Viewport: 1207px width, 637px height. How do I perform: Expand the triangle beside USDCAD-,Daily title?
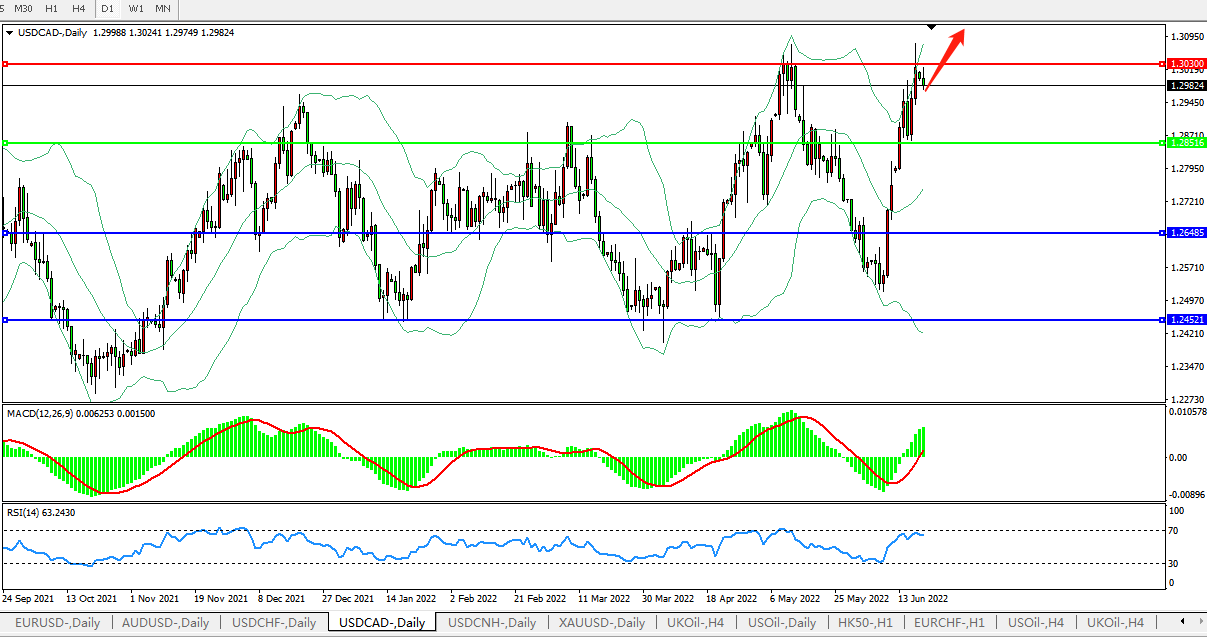[x=10, y=33]
